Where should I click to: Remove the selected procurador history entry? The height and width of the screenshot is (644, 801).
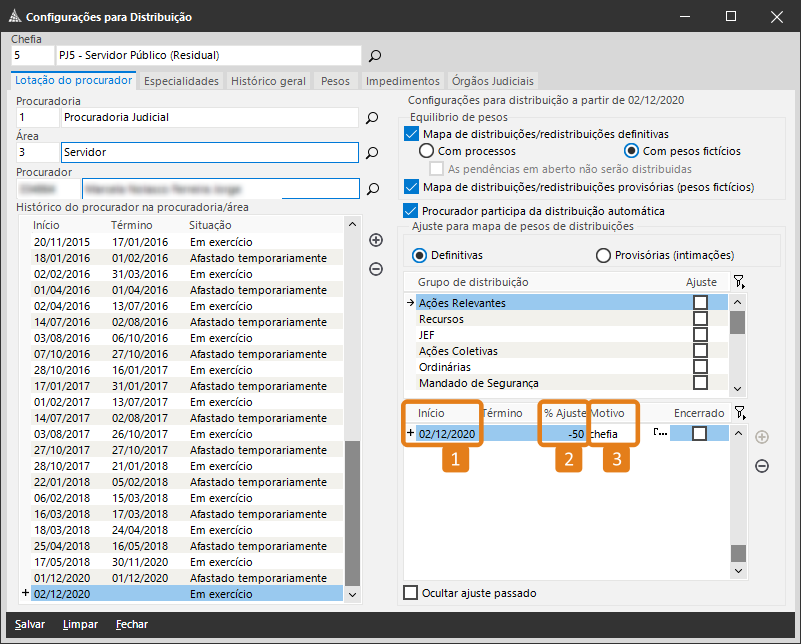click(376, 268)
